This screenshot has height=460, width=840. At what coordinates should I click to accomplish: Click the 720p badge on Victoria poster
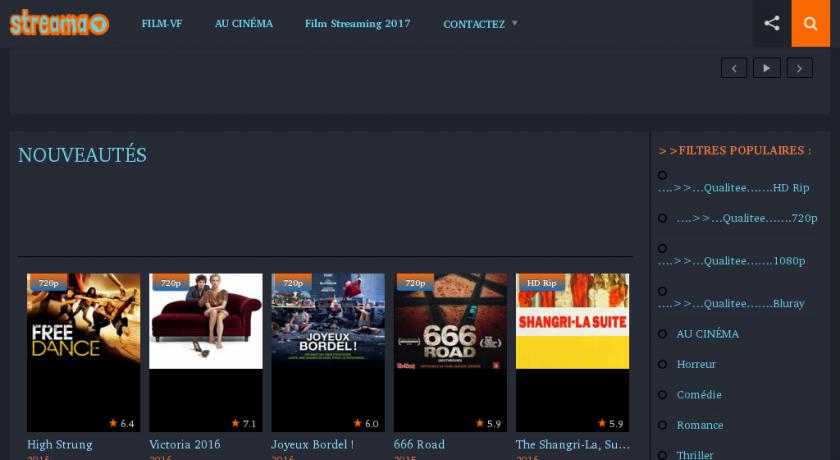tap(171, 282)
